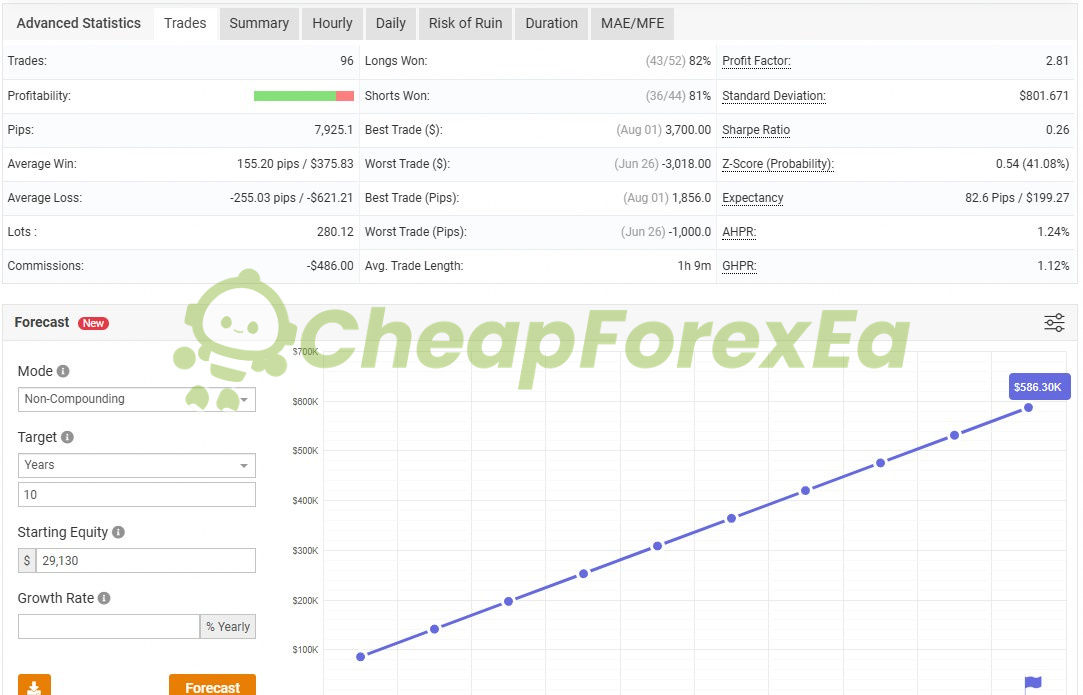Click the Standard Deviation label link
The image size is (1083, 695).
774,96
